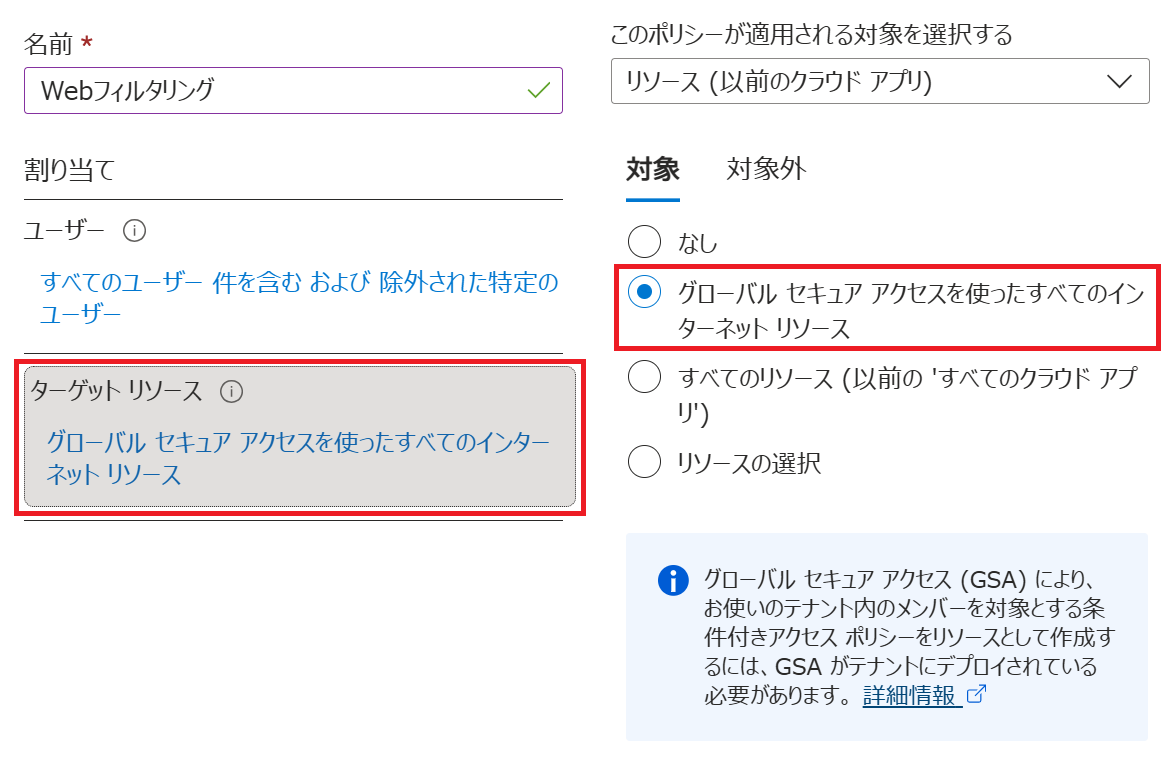Click blue information icon in GSA notice

pyautogui.click(x=673, y=580)
